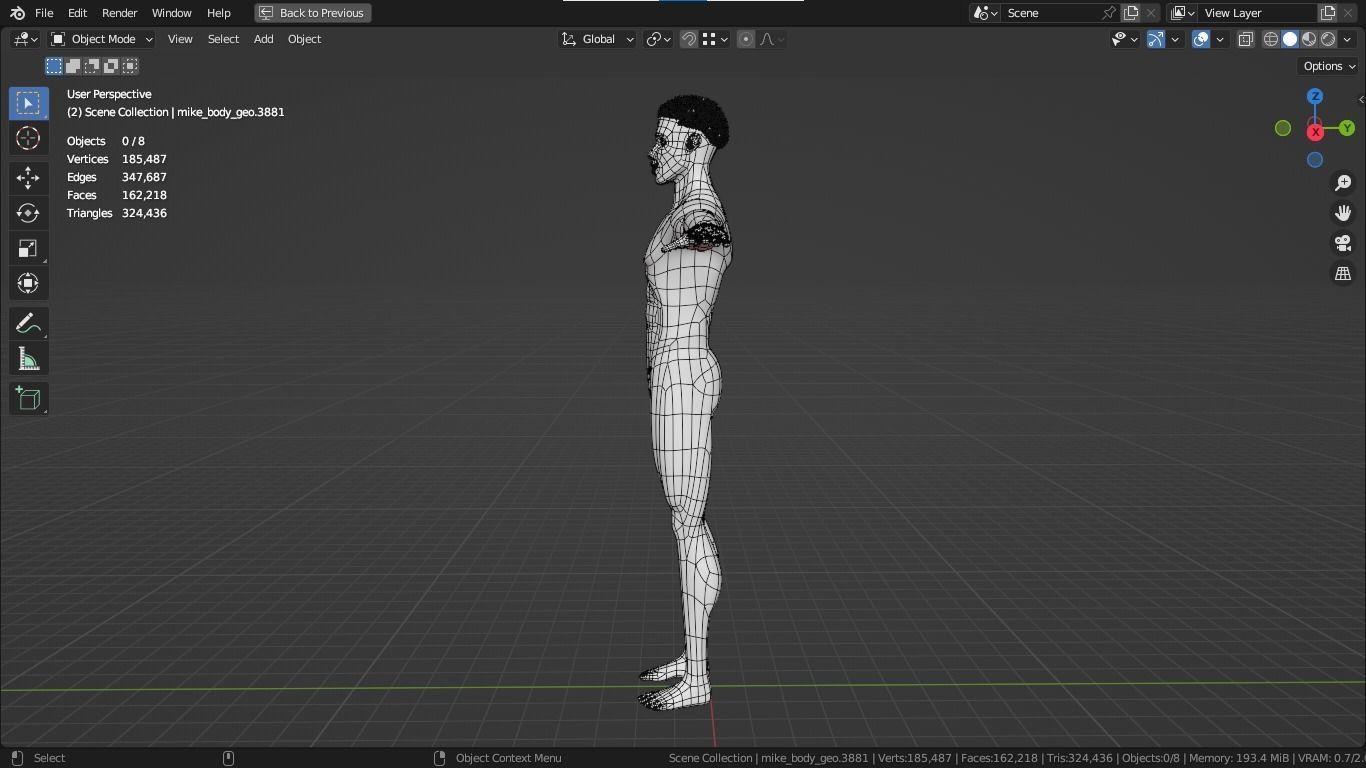Open the snapping options dropdown

click(x=714, y=39)
